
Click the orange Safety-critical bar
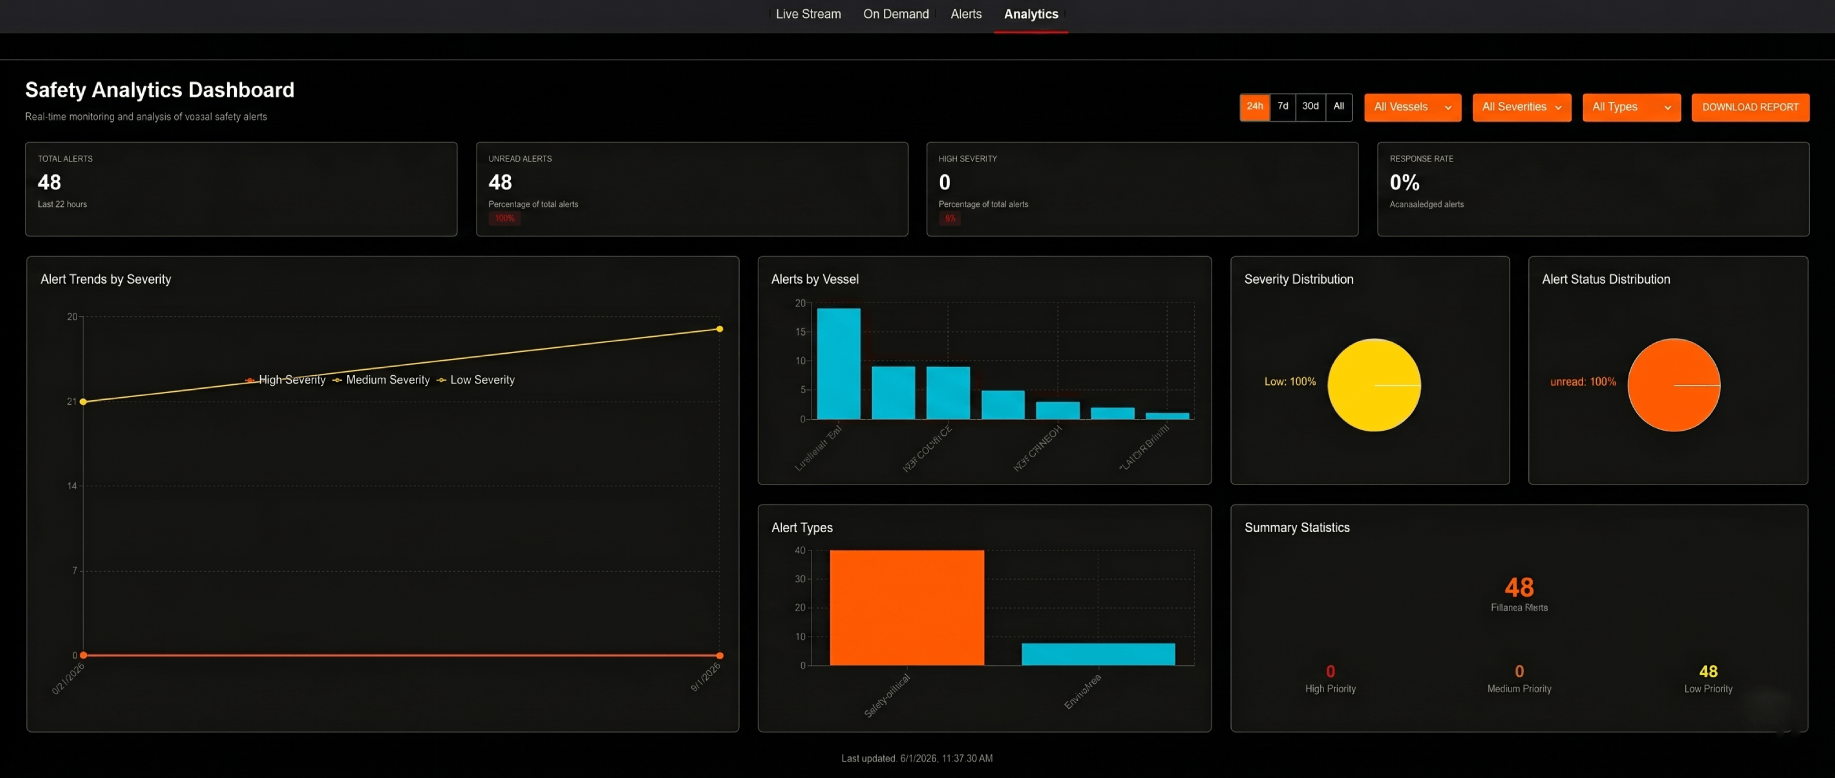(906, 607)
